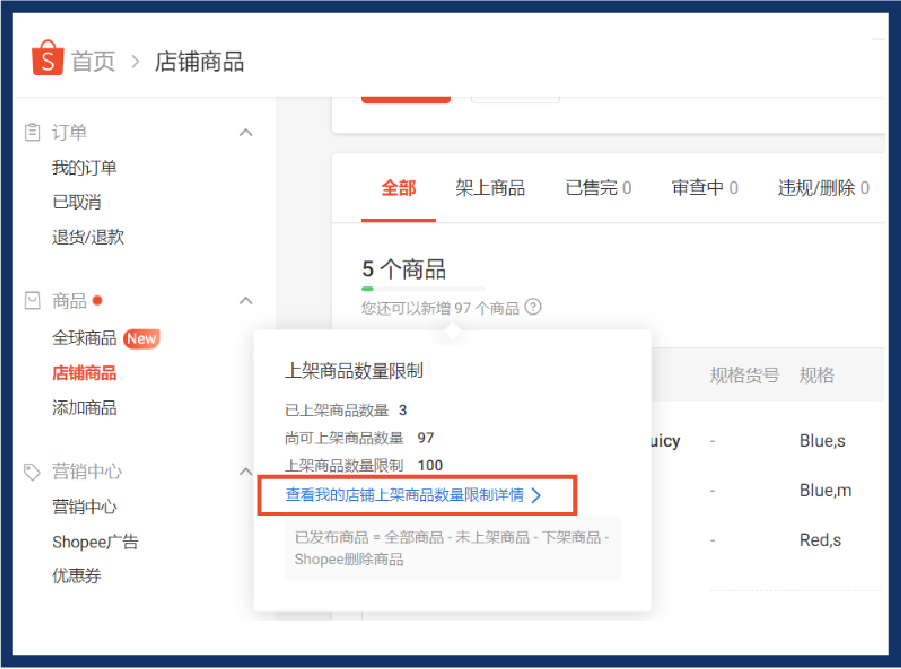This screenshot has width=901, height=669.
Task: Click the clipboard icon beside 订单
Action: pyautogui.click(x=34, y=131)
